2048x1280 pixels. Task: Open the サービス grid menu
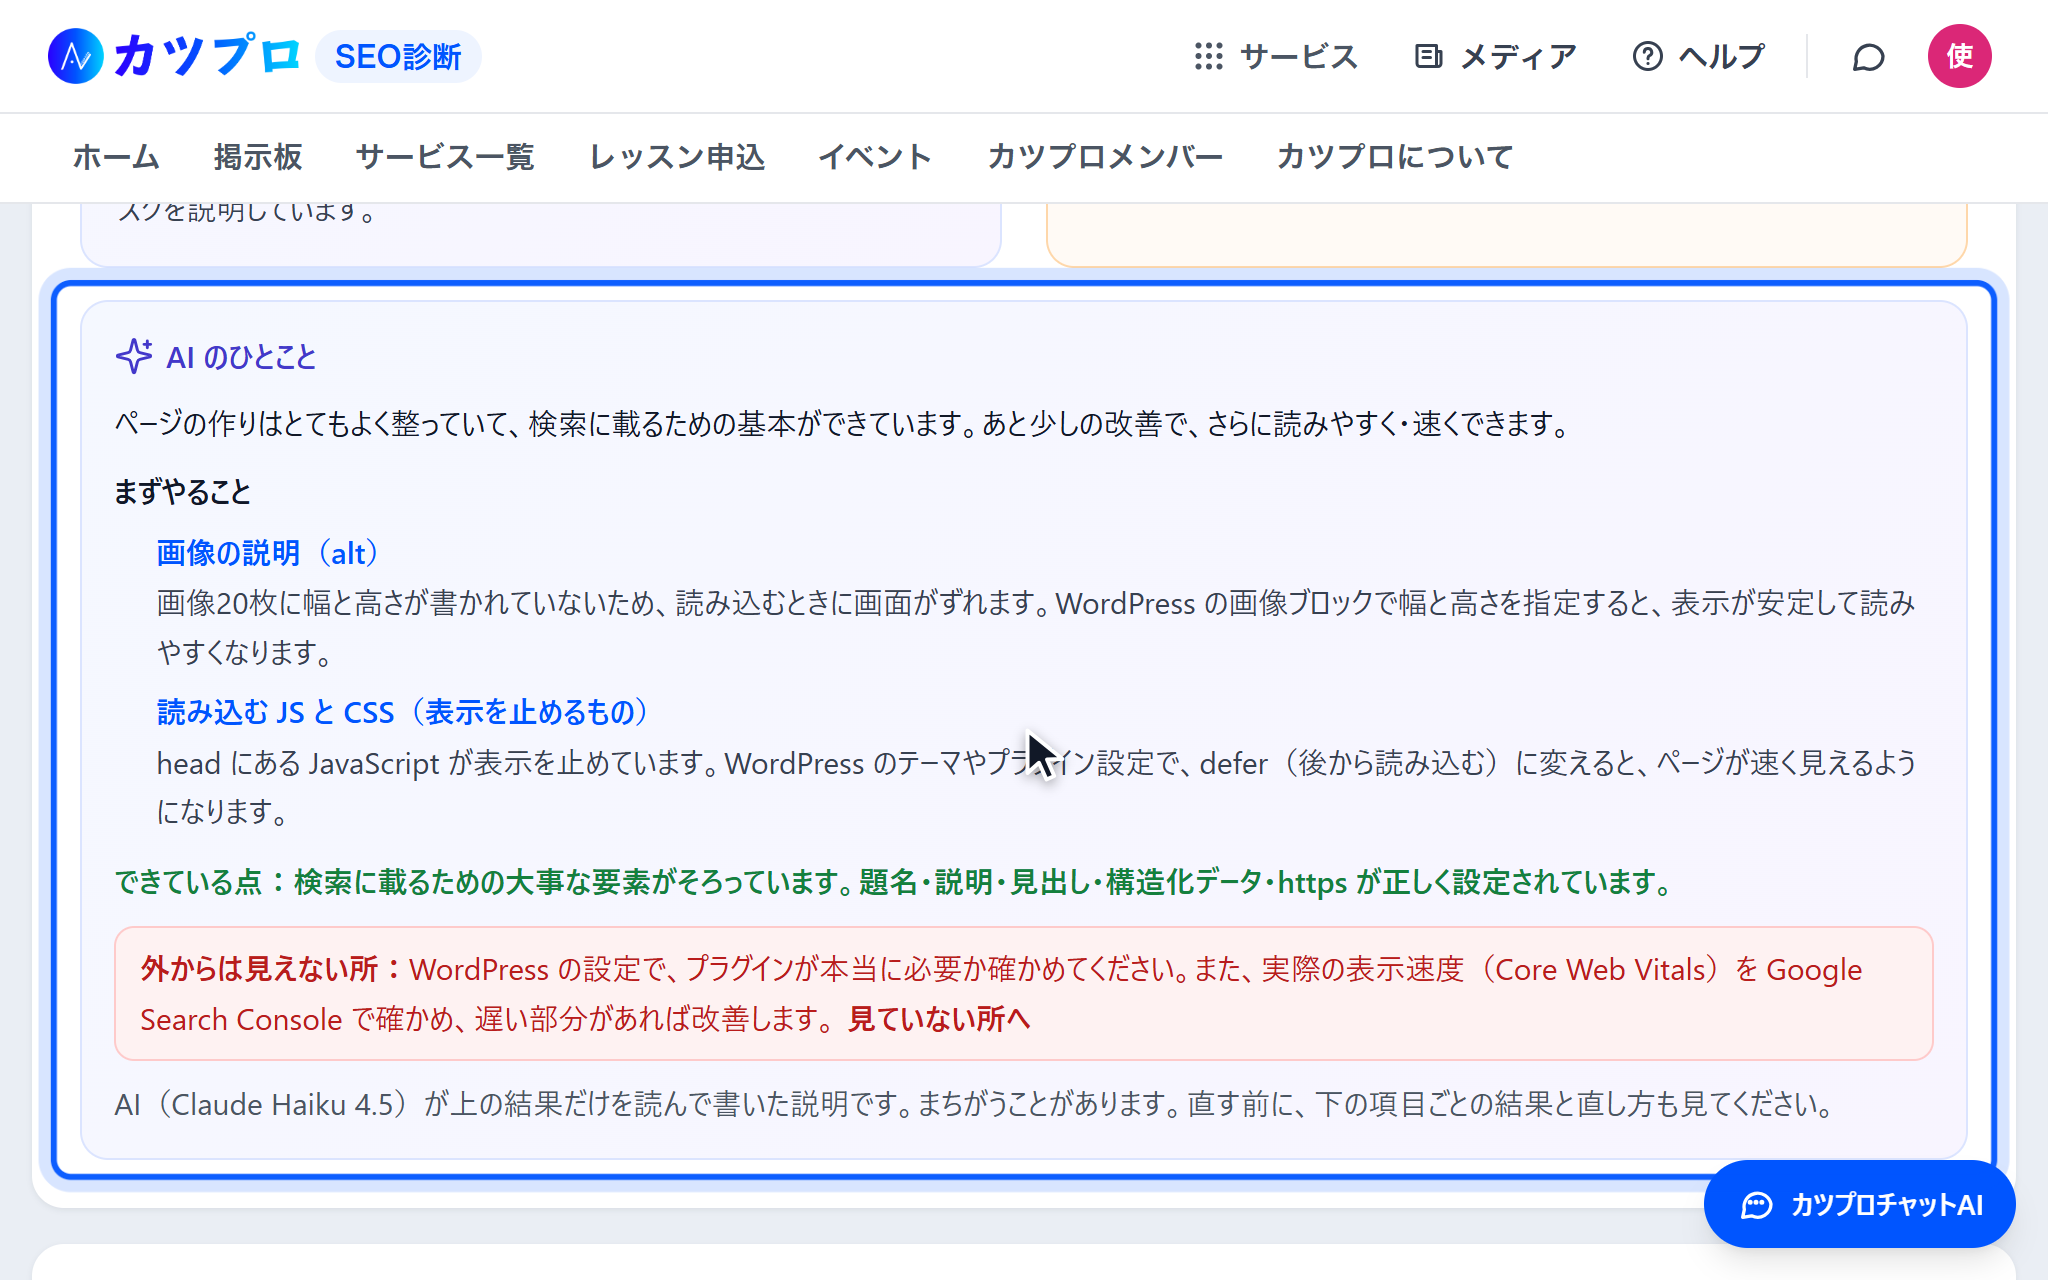pos(1276,56)
